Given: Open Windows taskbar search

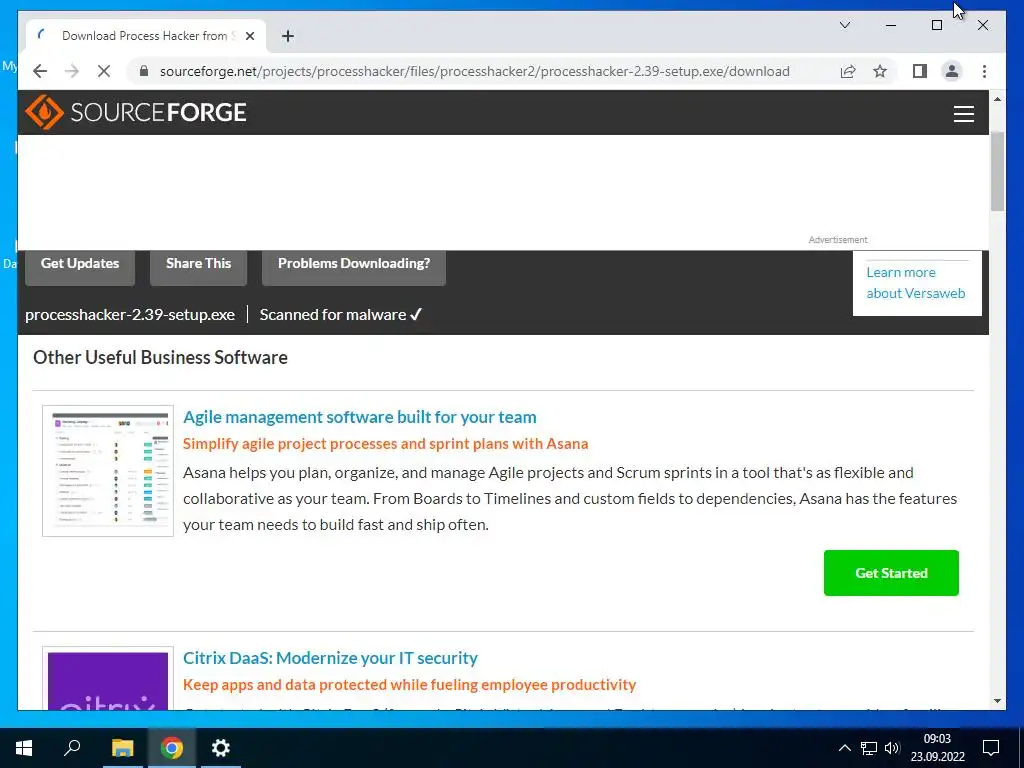Looking at the screenshot, I should (72, 748).
